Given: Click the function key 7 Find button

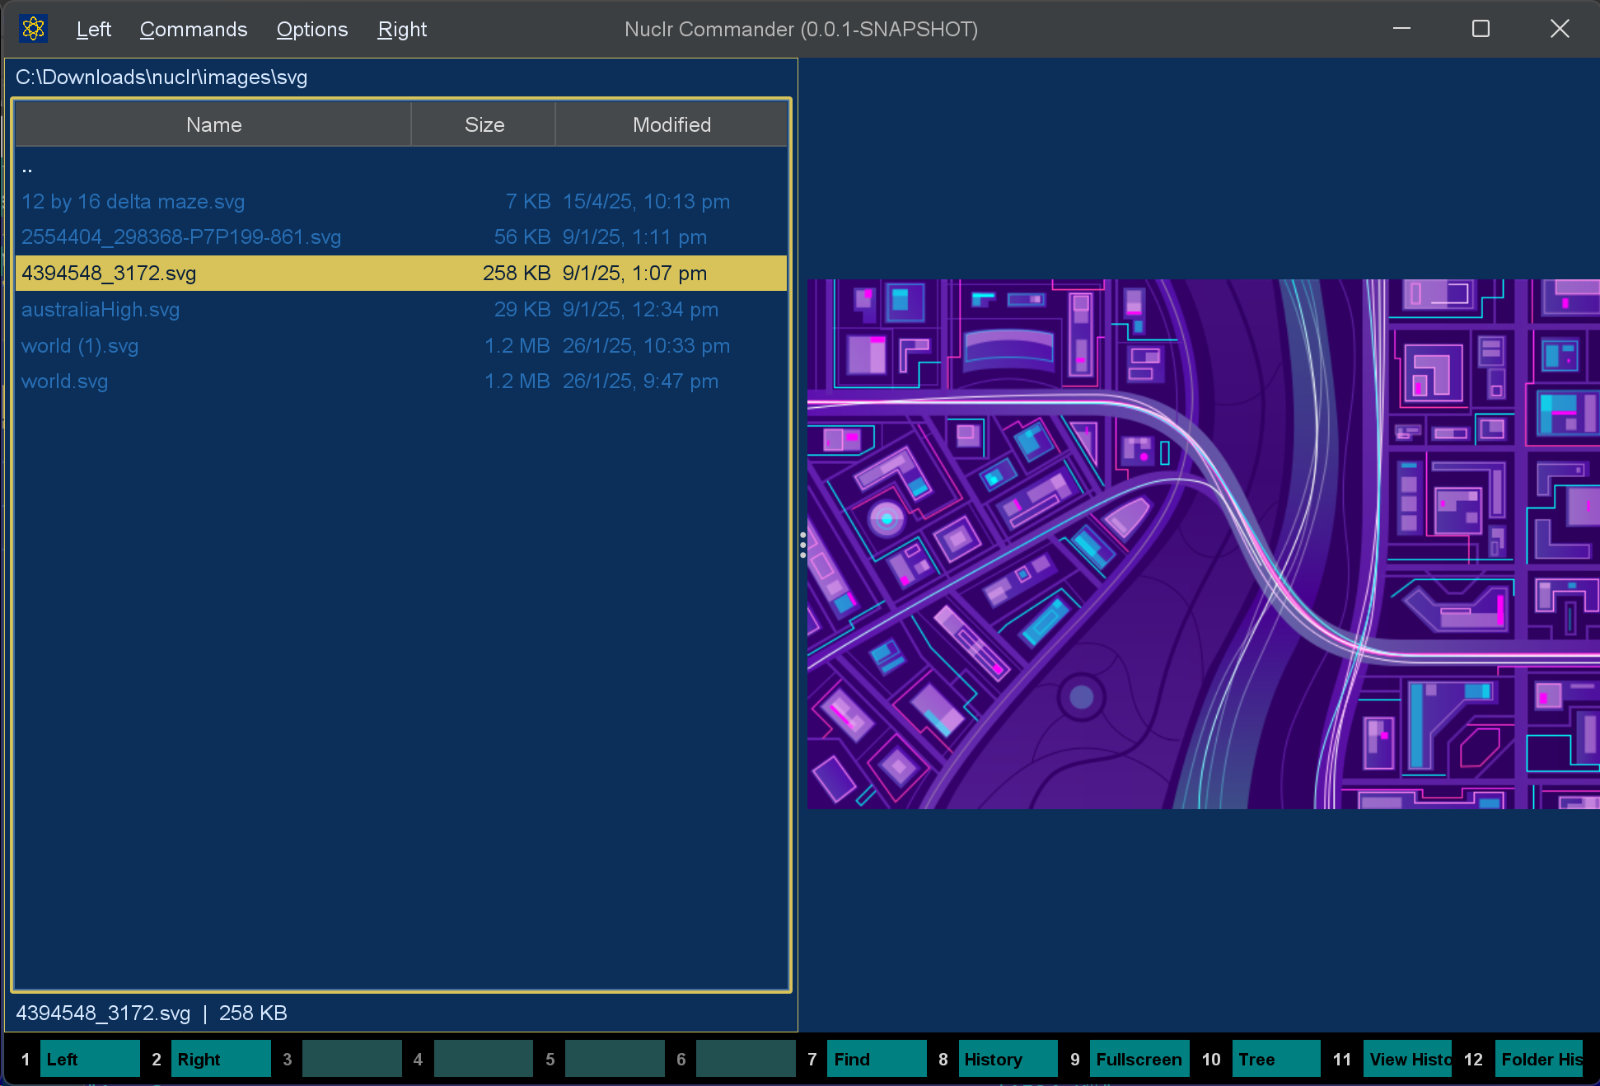Looking at the screenshot, I should 877,1059.
